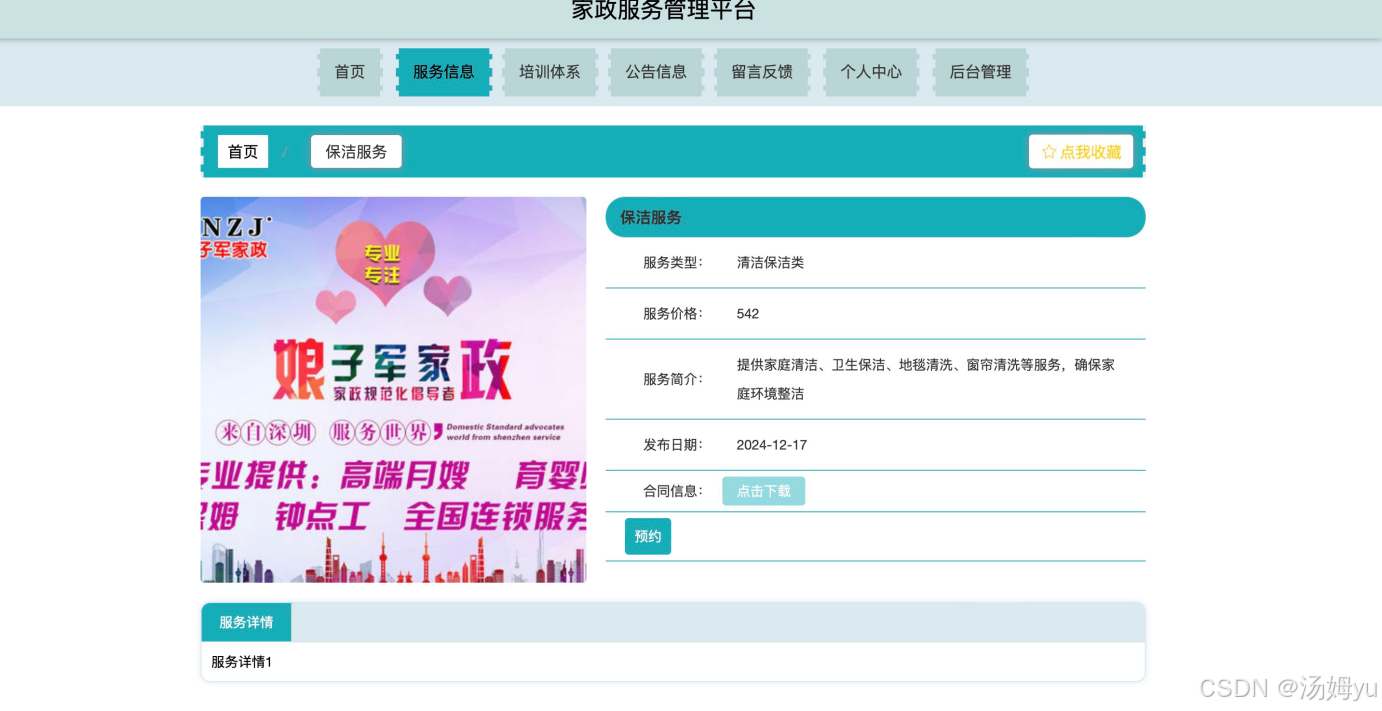
Task: Click the 服务价格 label
Action: 673,314
